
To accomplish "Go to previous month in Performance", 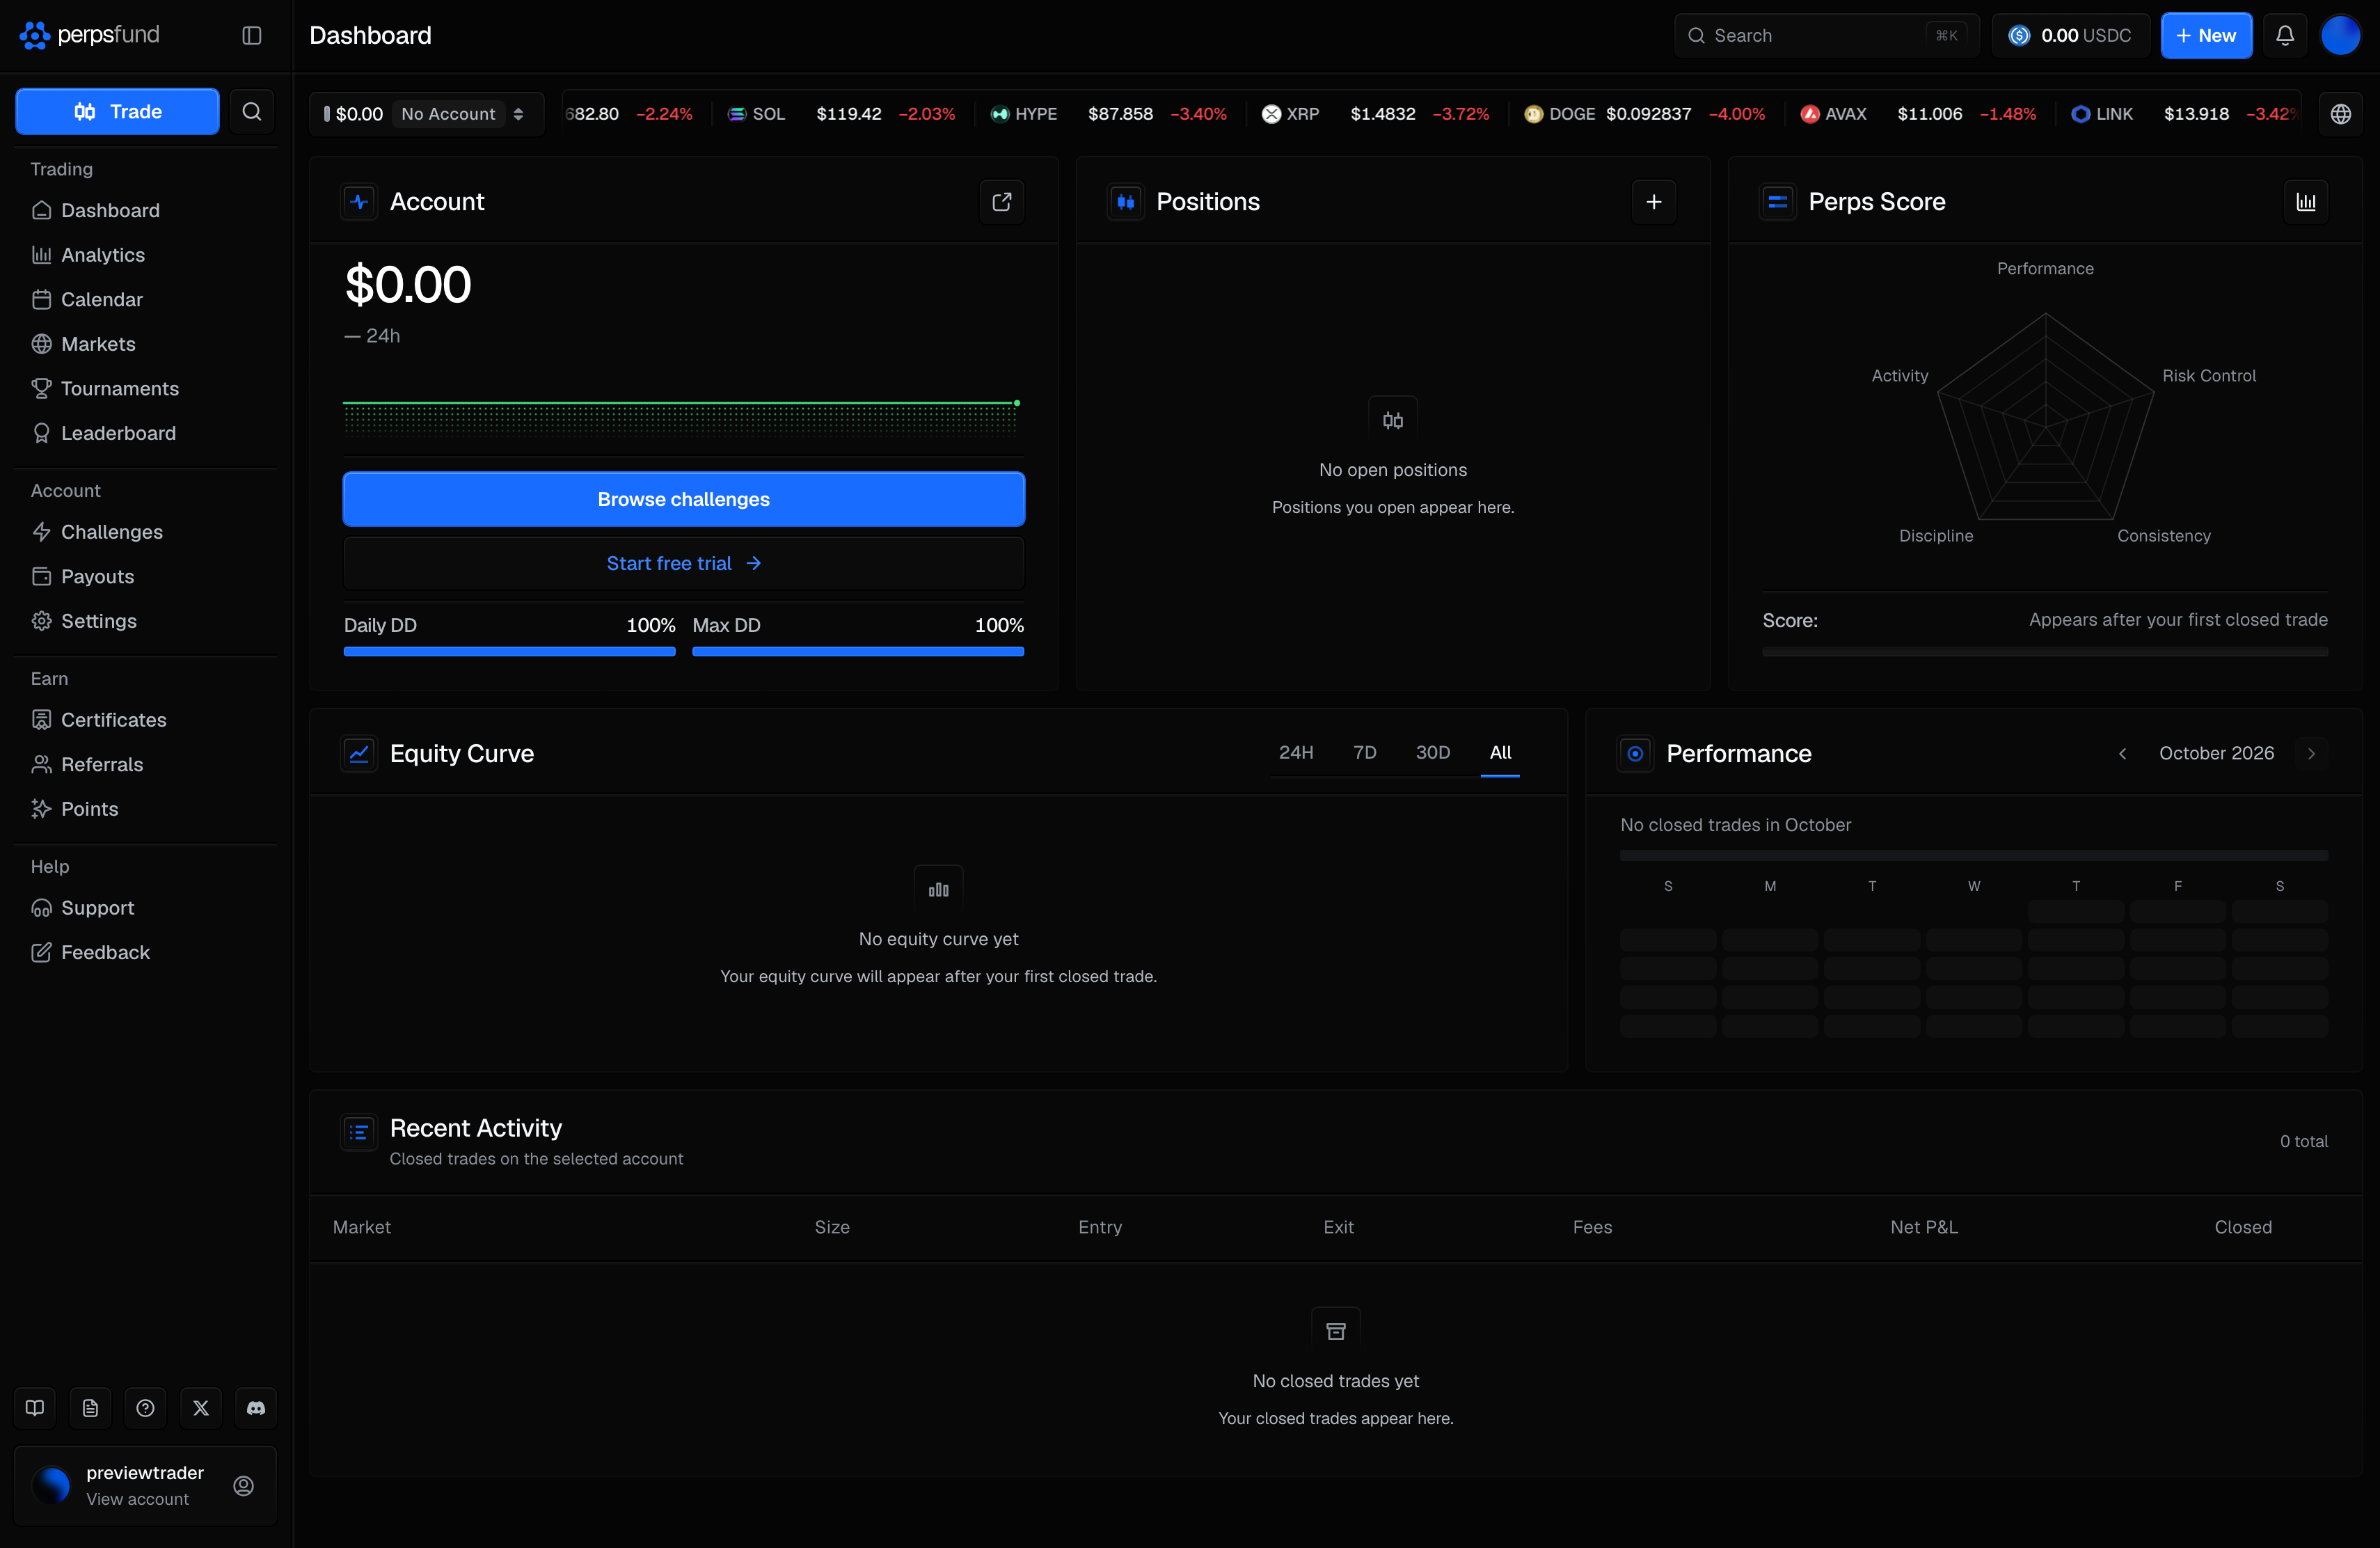I will coord(2122,754).
